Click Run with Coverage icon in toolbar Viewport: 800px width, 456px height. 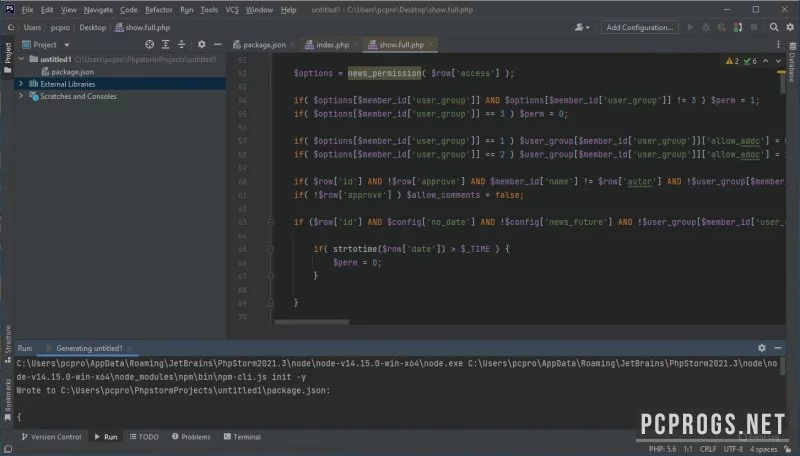[722, 28]
